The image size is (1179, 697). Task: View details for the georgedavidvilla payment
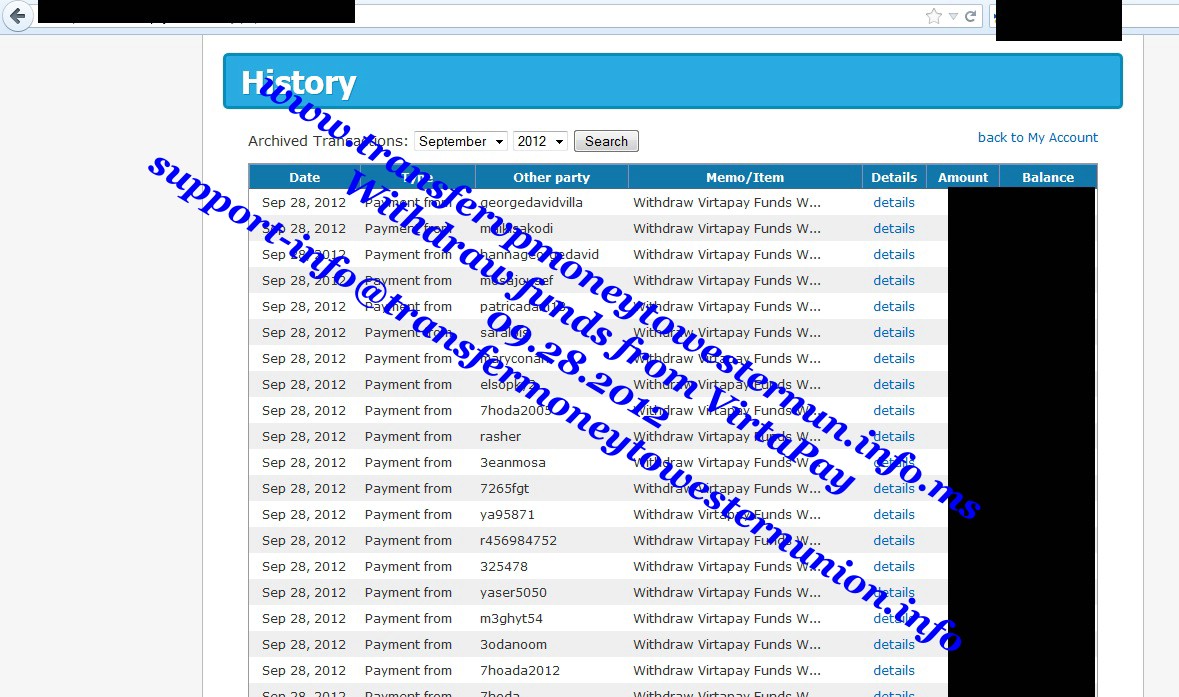[893, 202]
